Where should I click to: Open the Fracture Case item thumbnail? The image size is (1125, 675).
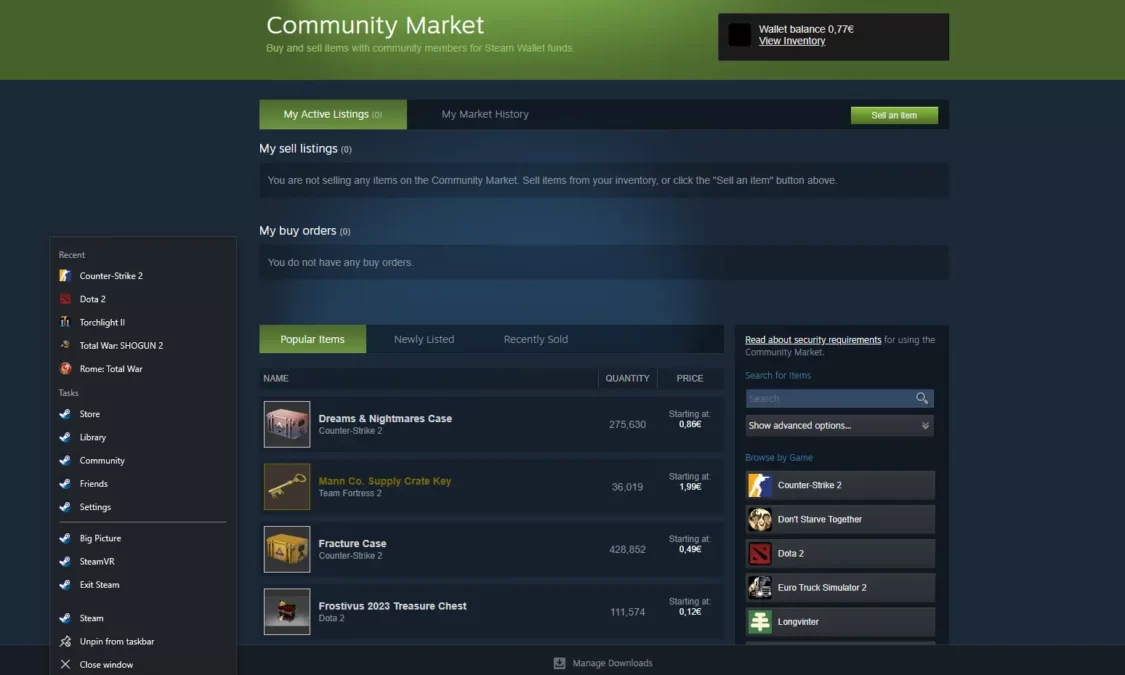coord(287,549)
